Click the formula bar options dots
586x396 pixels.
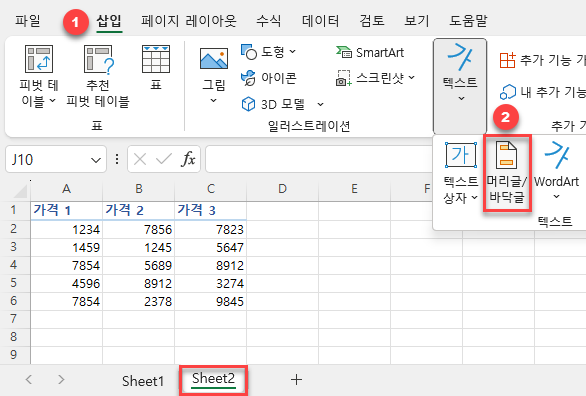(x=117, y=160)
